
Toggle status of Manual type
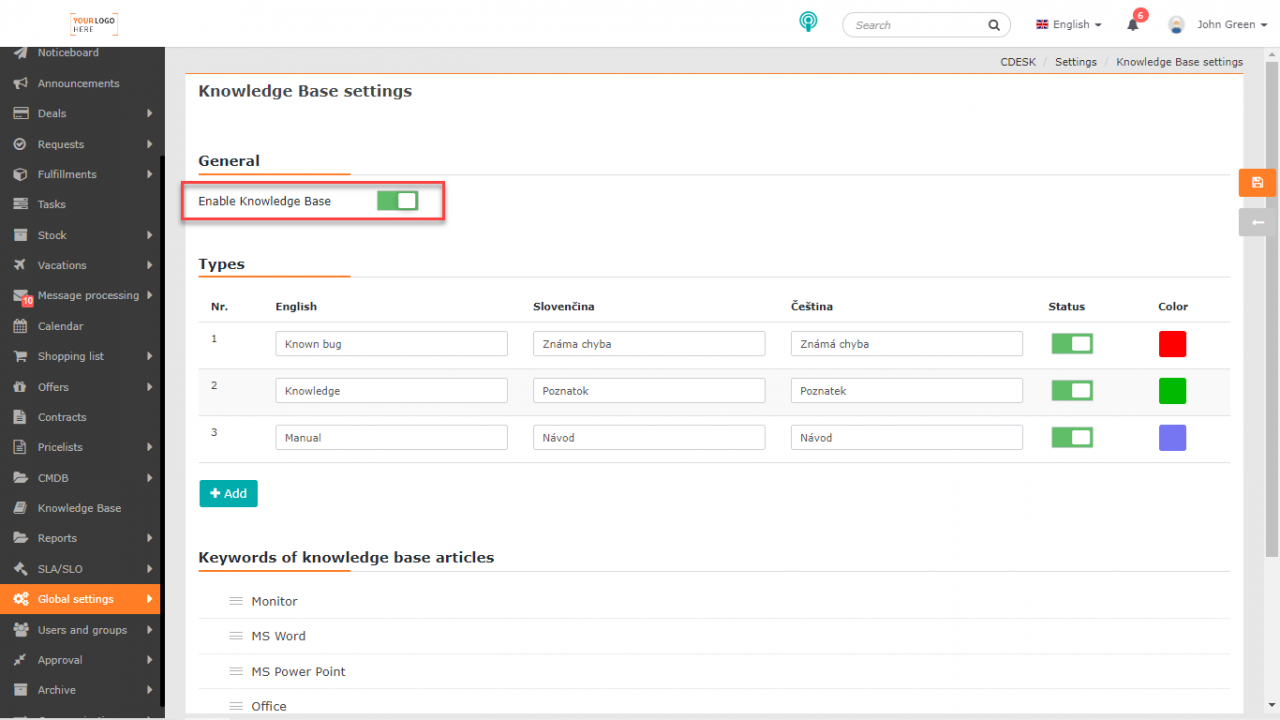click(1072, 437)
